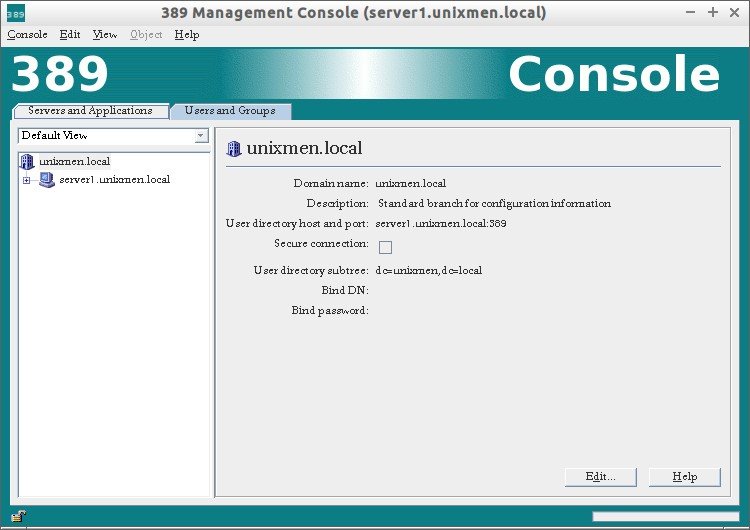Click the building icon in the details header
750x530 pixels.
point(233,148)
